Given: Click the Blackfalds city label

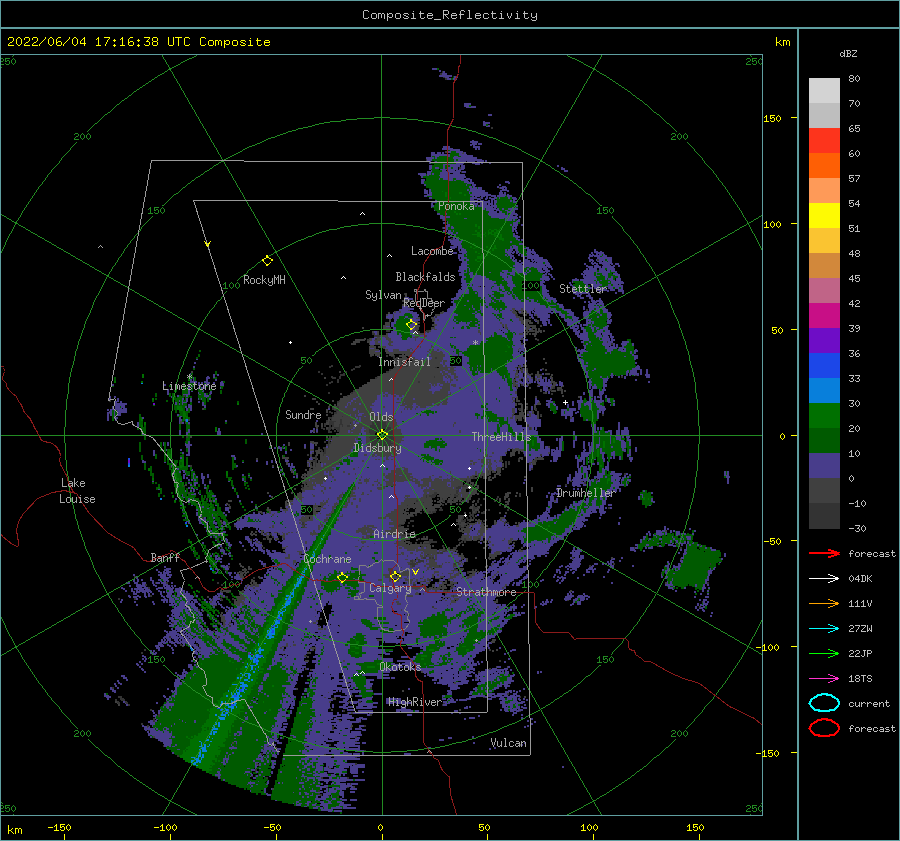Looking at the screenshot, I should click(425, 277).
